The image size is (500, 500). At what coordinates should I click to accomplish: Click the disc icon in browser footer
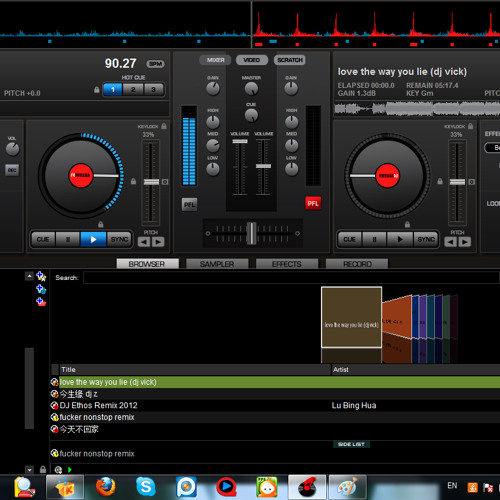coord(58,470)
